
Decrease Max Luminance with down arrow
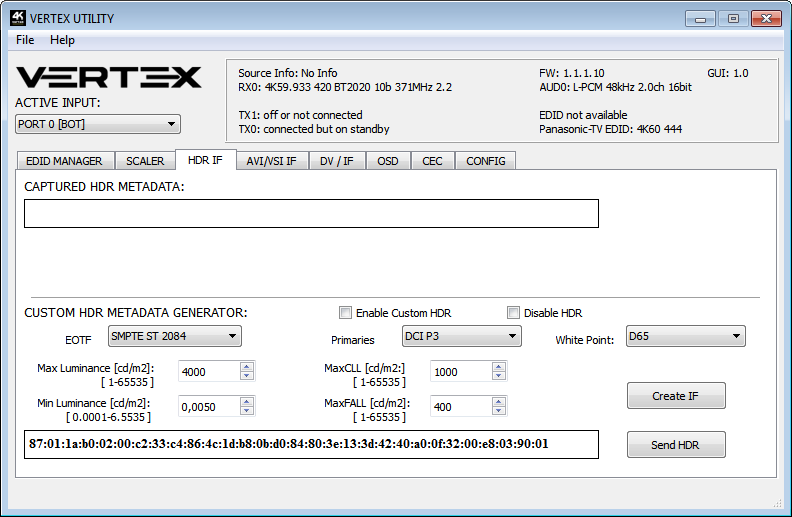247,377
